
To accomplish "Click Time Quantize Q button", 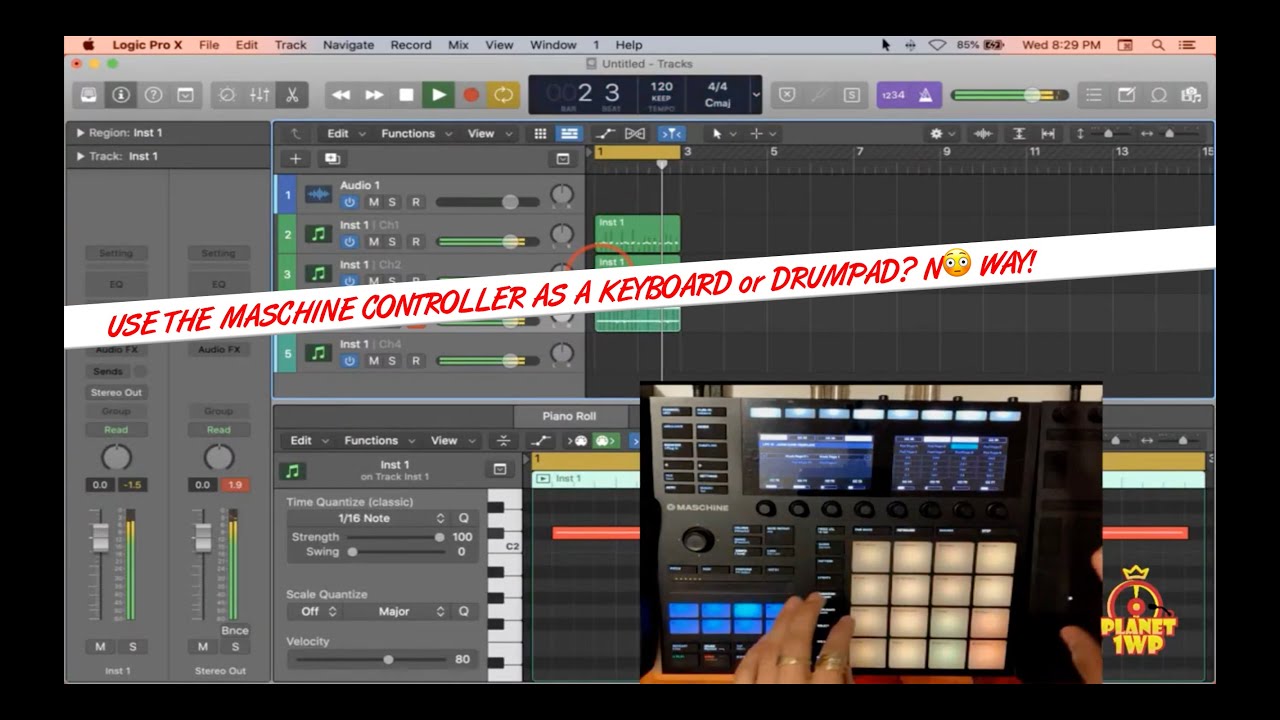I will tap(463, 518).
